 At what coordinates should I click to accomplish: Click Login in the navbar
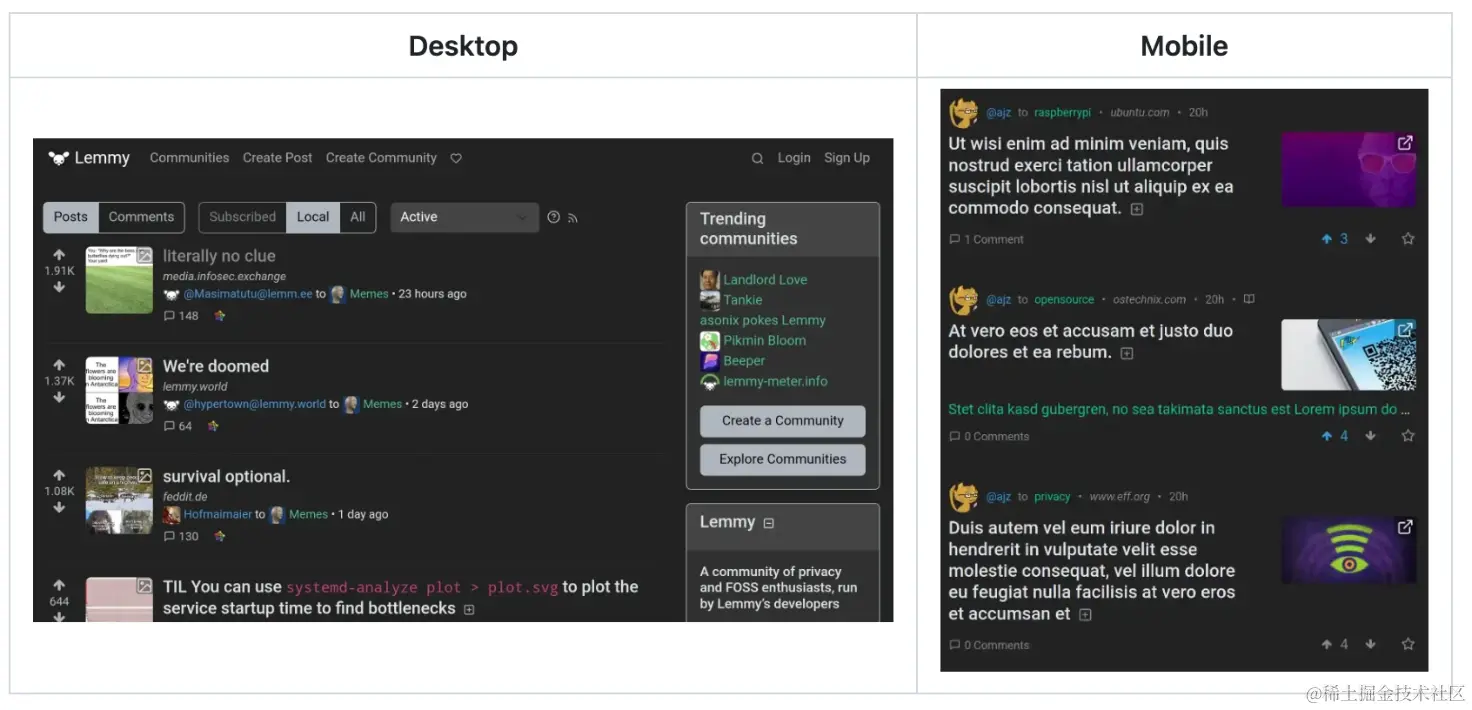click(x=794, y=158)
